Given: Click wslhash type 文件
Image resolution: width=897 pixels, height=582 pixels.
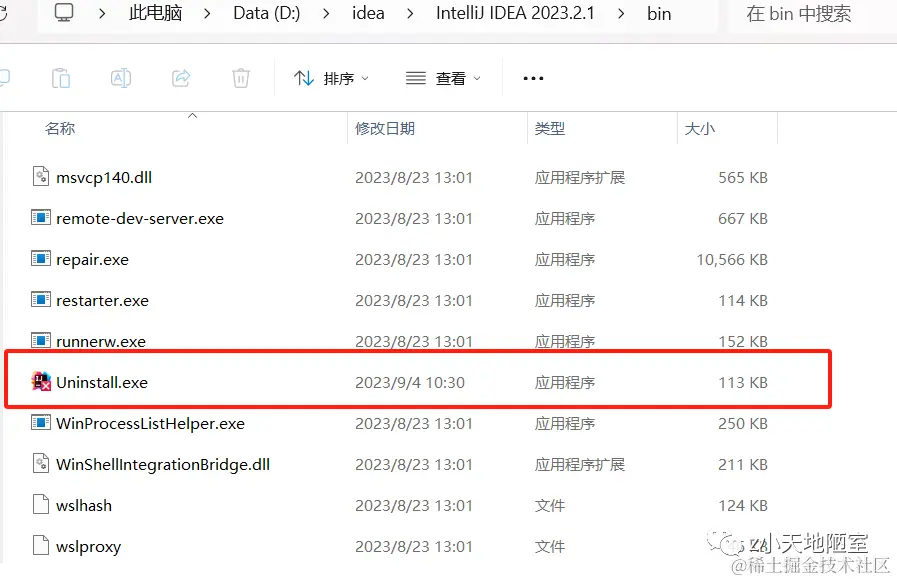Looking at the screenshot, I should pyautogui.click(x=549, y=505).
